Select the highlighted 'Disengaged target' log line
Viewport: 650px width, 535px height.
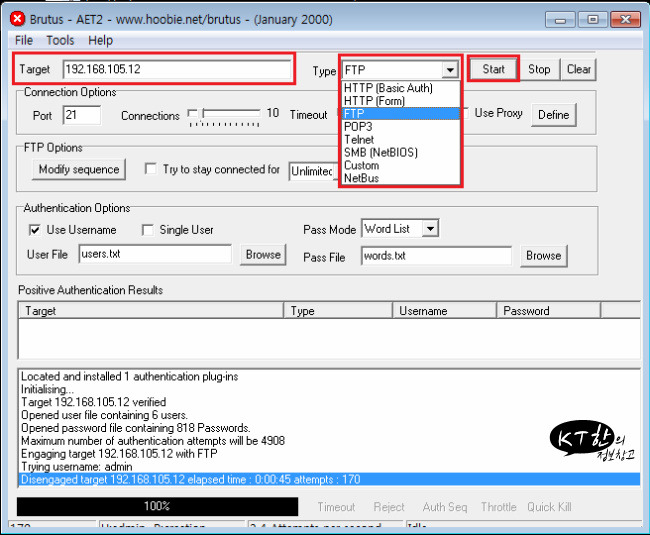click(x=330, y=479)
